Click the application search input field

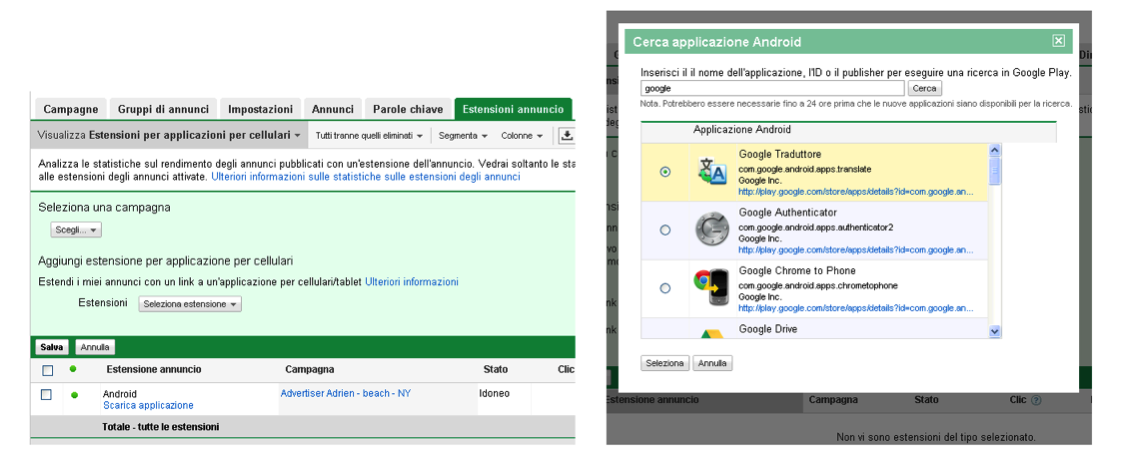(773, 89)
